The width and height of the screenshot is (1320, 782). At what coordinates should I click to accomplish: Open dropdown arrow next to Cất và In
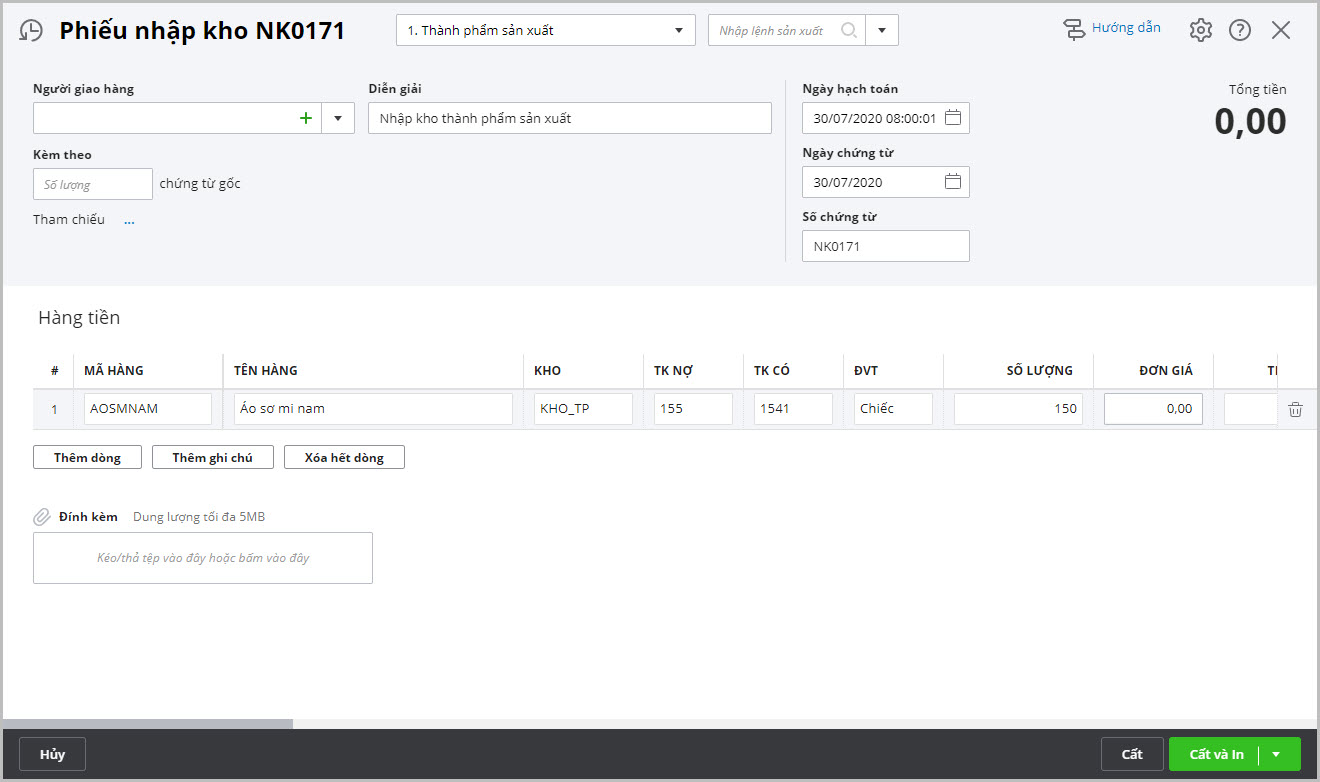click(x=1276, y=754)
